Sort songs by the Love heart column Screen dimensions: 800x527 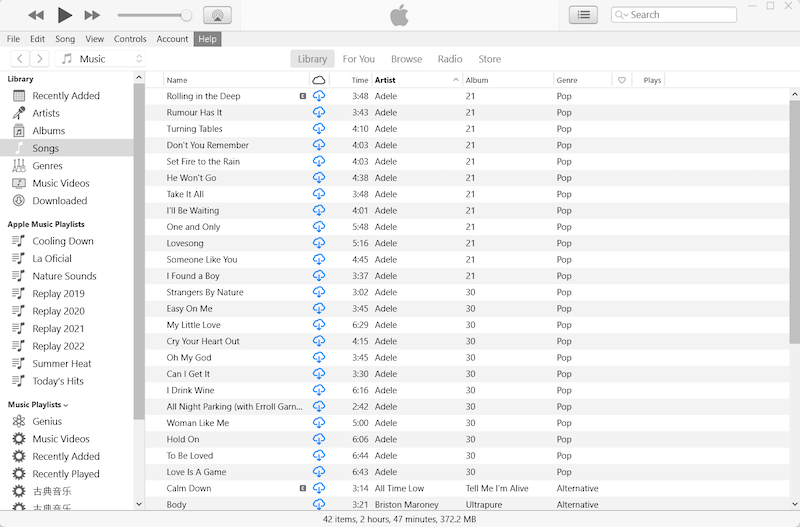(x=621, y=80)
